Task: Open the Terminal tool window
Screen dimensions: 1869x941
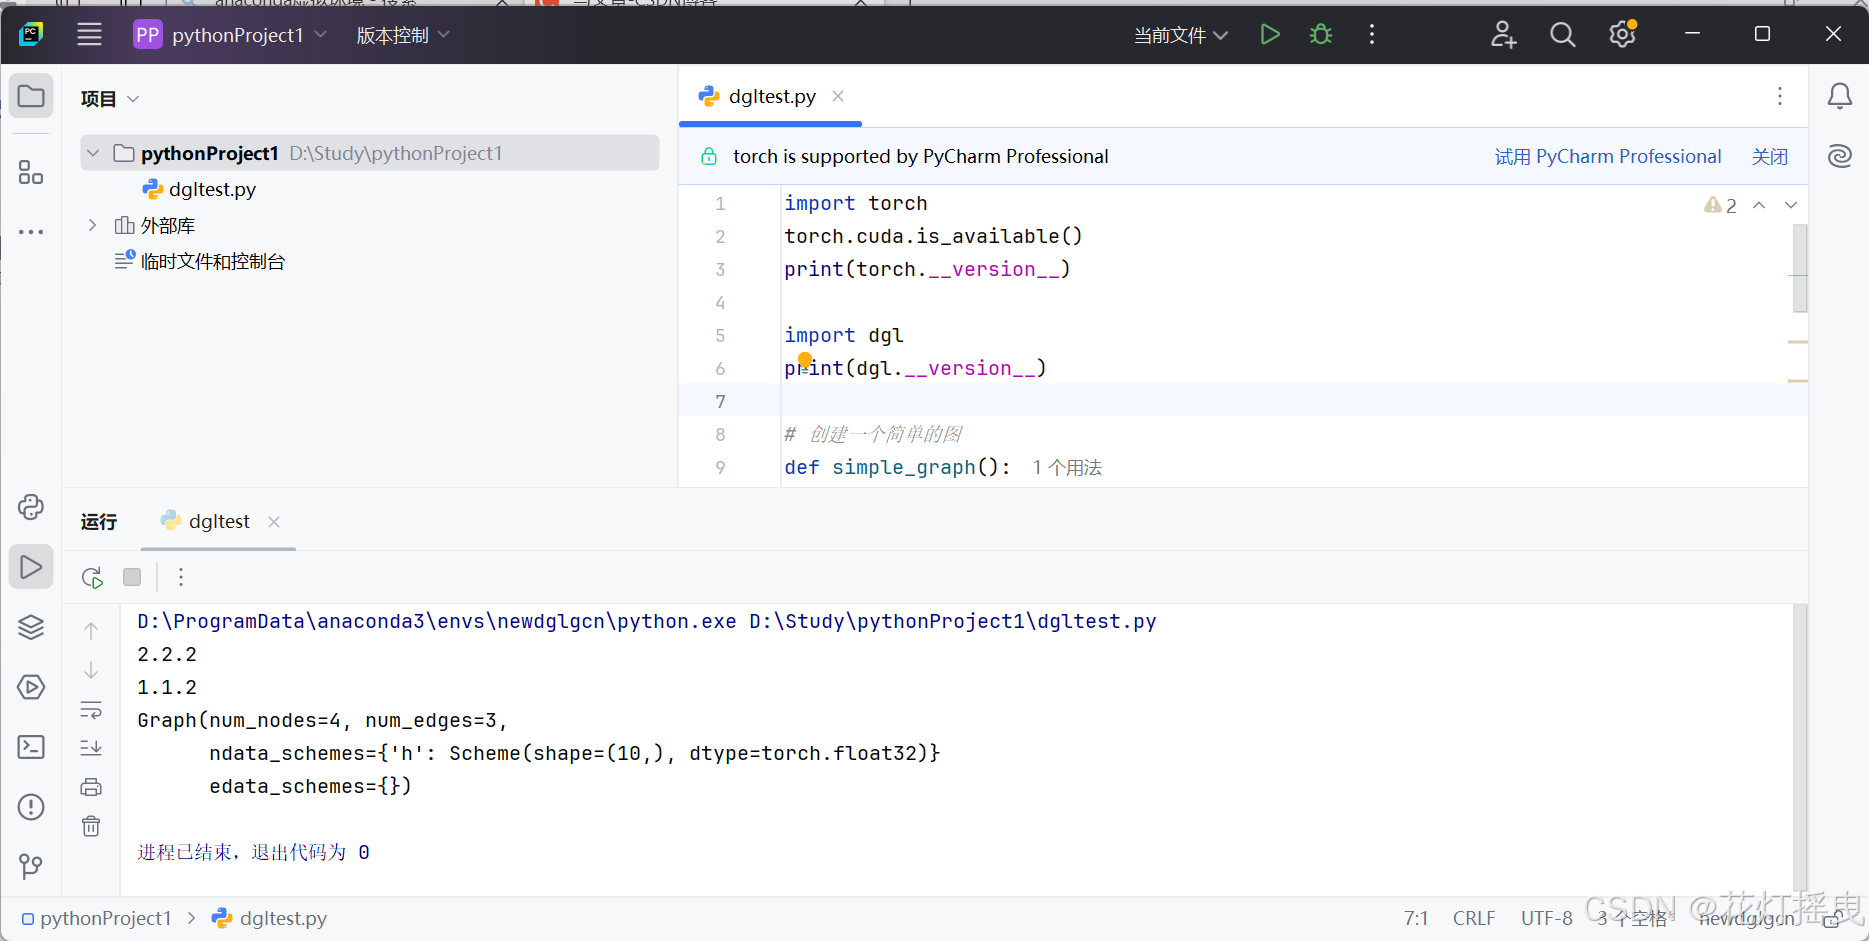Action: (x=31, y=747)
